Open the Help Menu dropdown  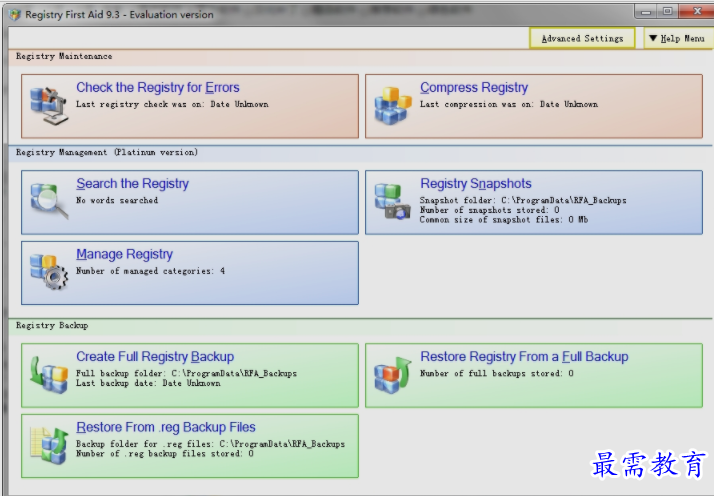coord(678,38)
